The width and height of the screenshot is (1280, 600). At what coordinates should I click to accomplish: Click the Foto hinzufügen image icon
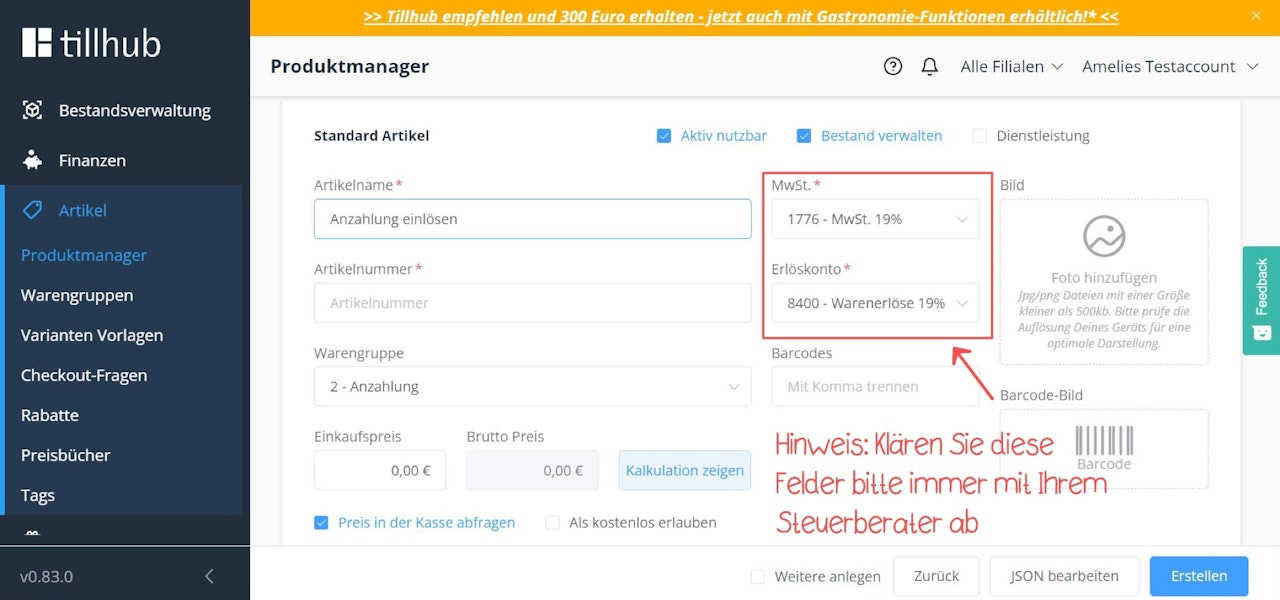(1104, 237)
